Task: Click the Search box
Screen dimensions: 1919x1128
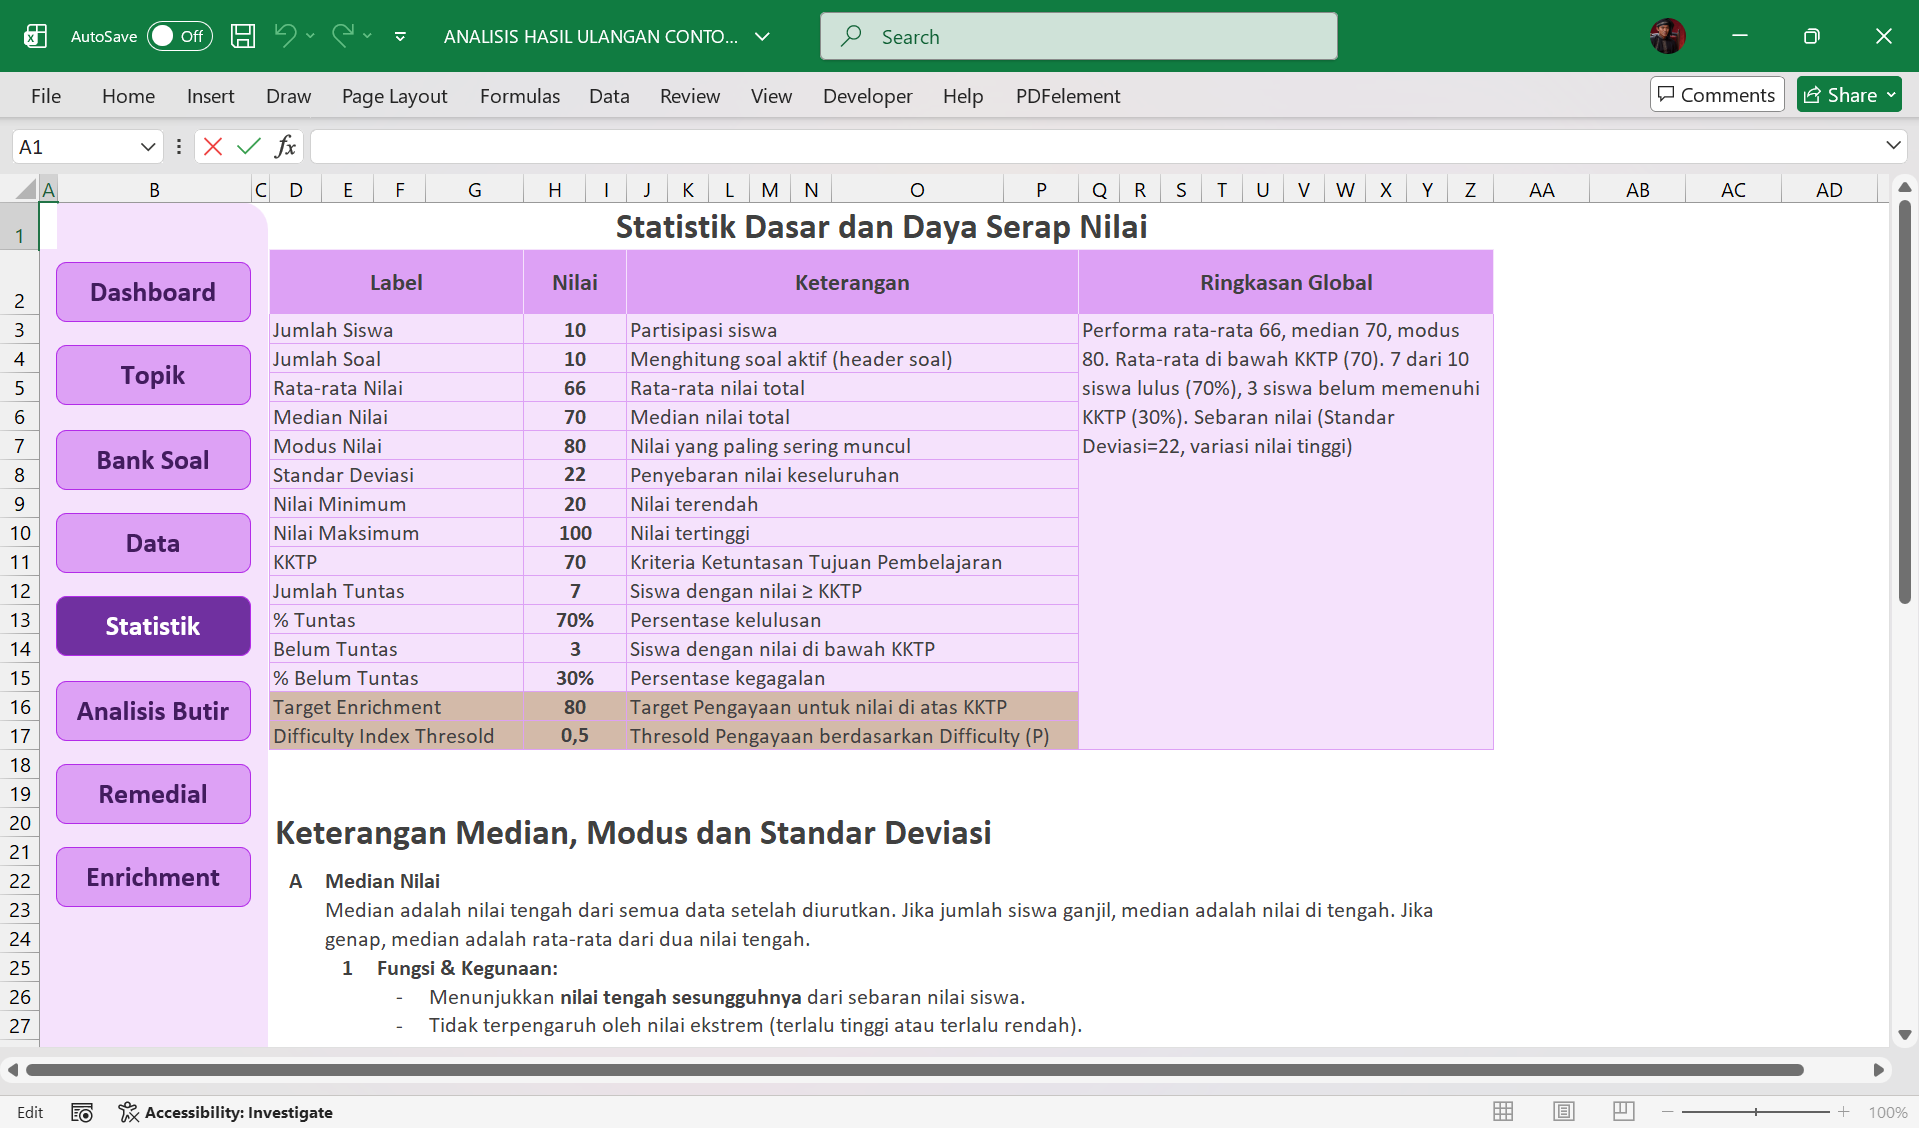Action: [x=1078, y=36]
